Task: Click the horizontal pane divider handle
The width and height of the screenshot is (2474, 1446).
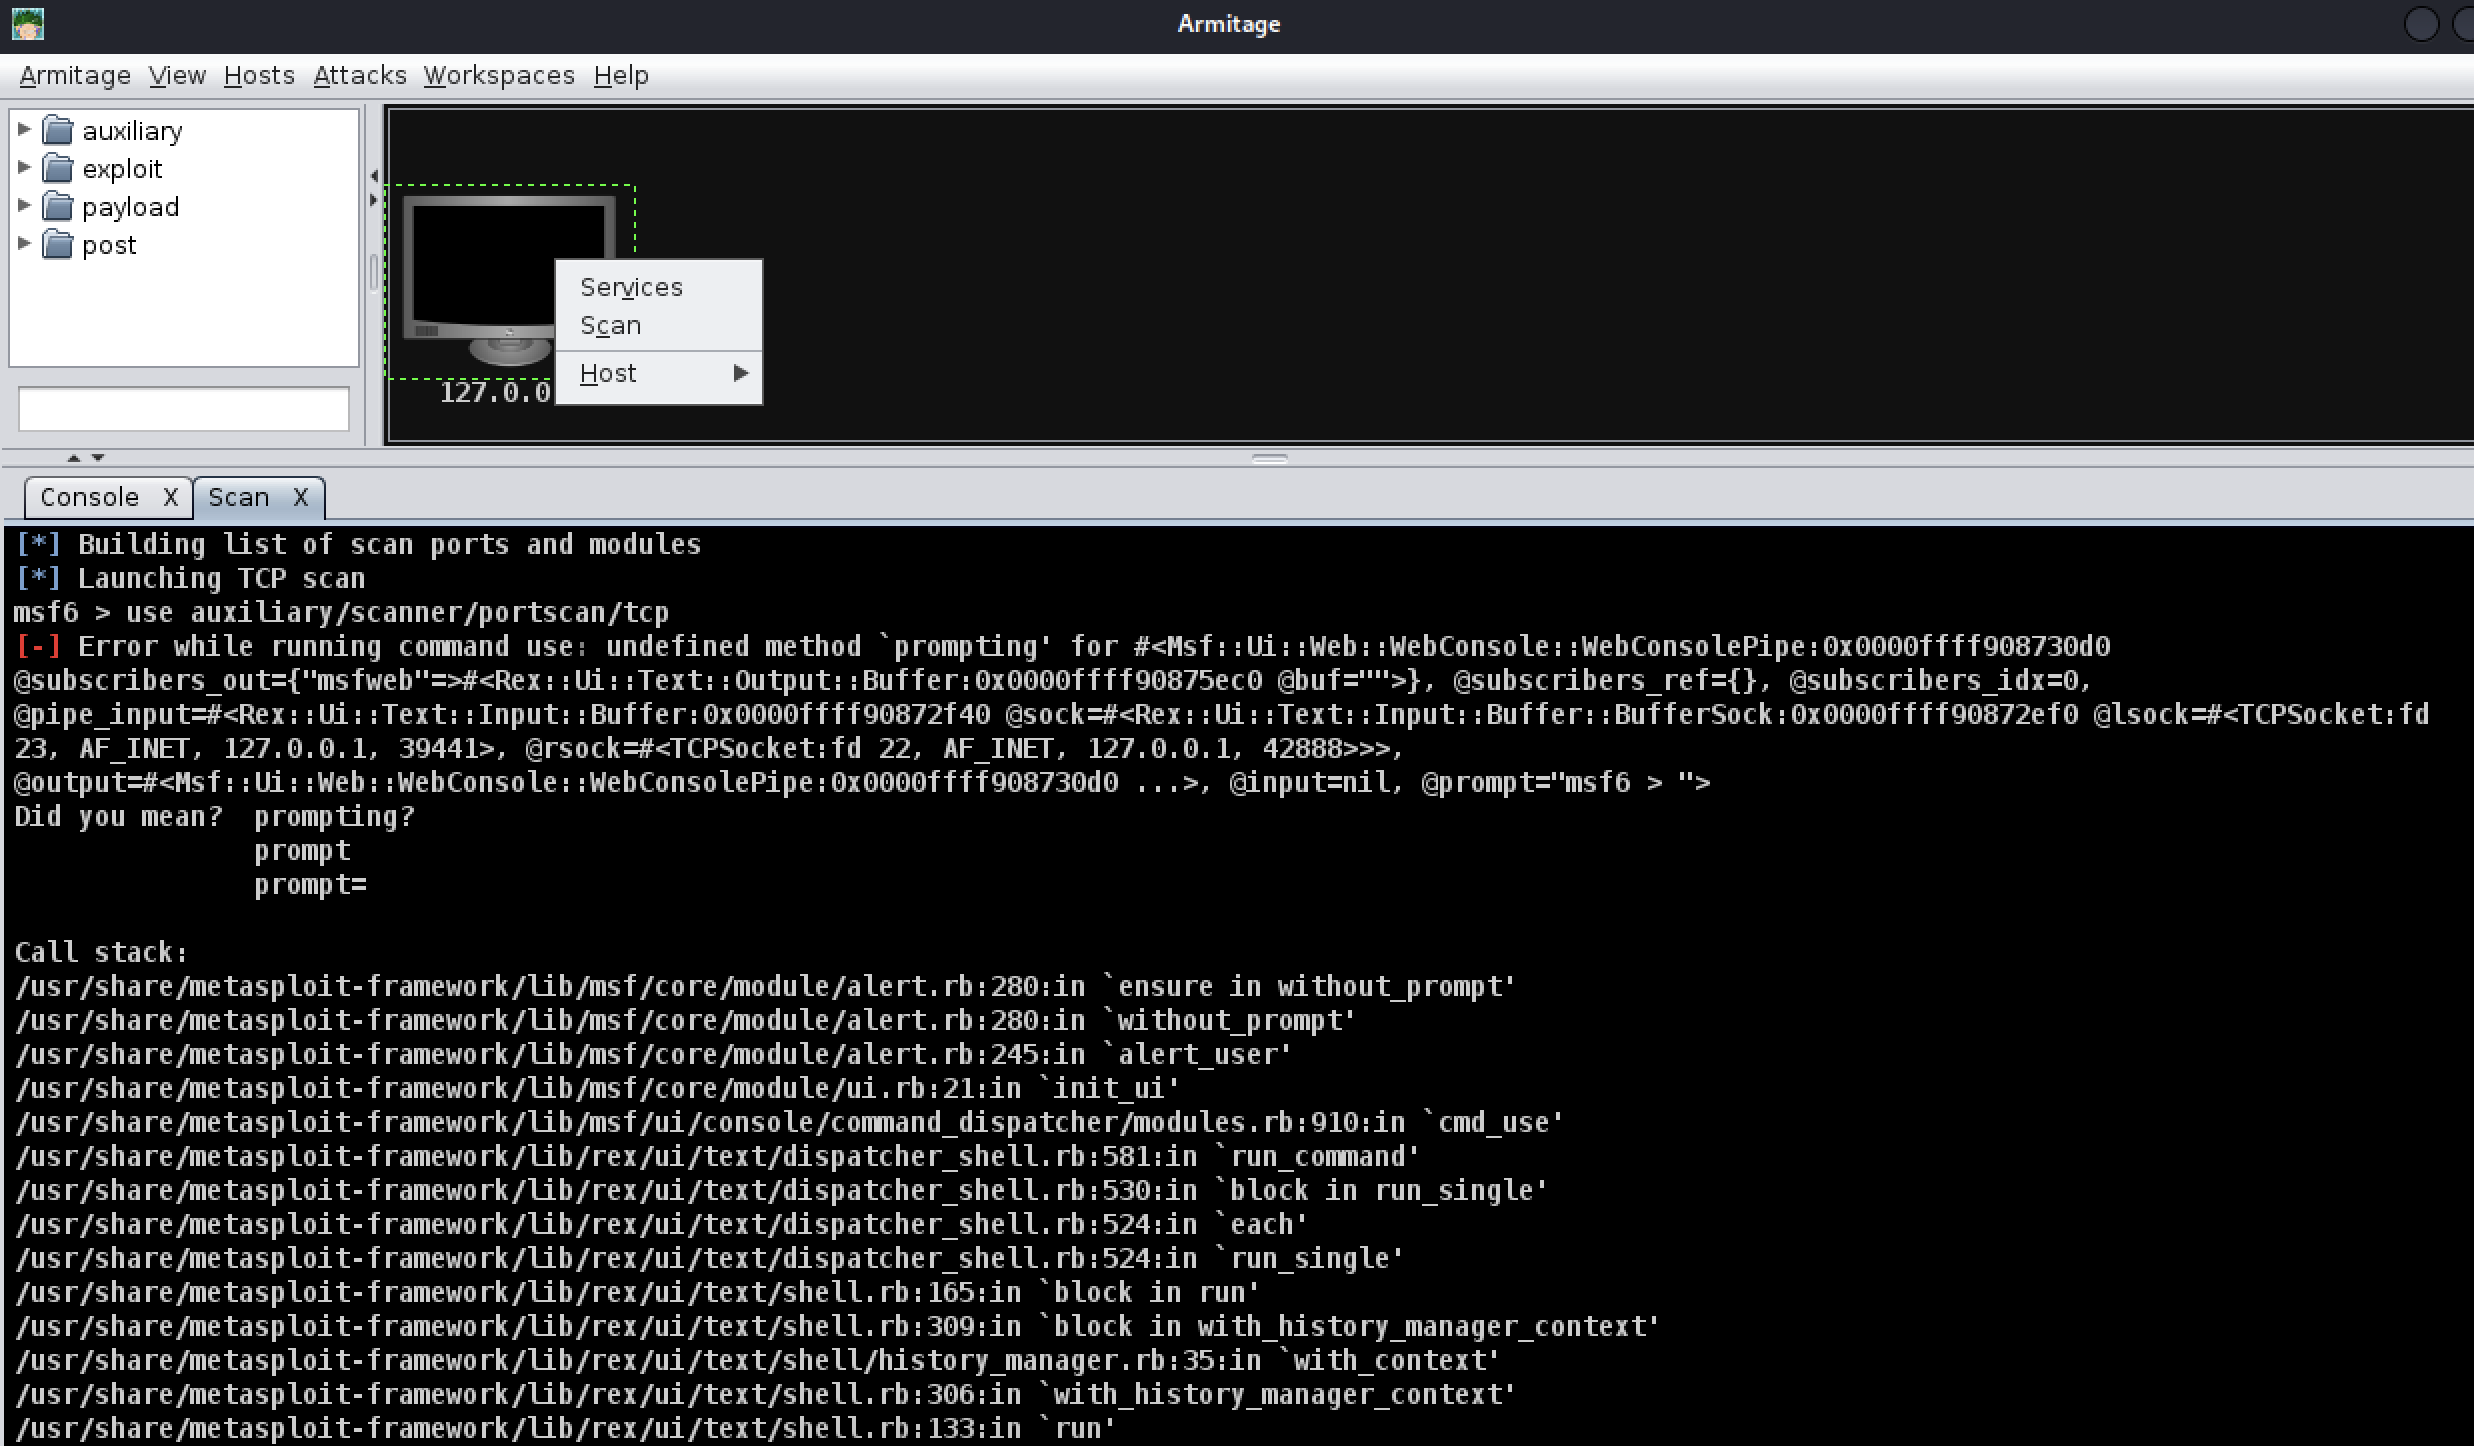Action: (x=1270, y=459)
